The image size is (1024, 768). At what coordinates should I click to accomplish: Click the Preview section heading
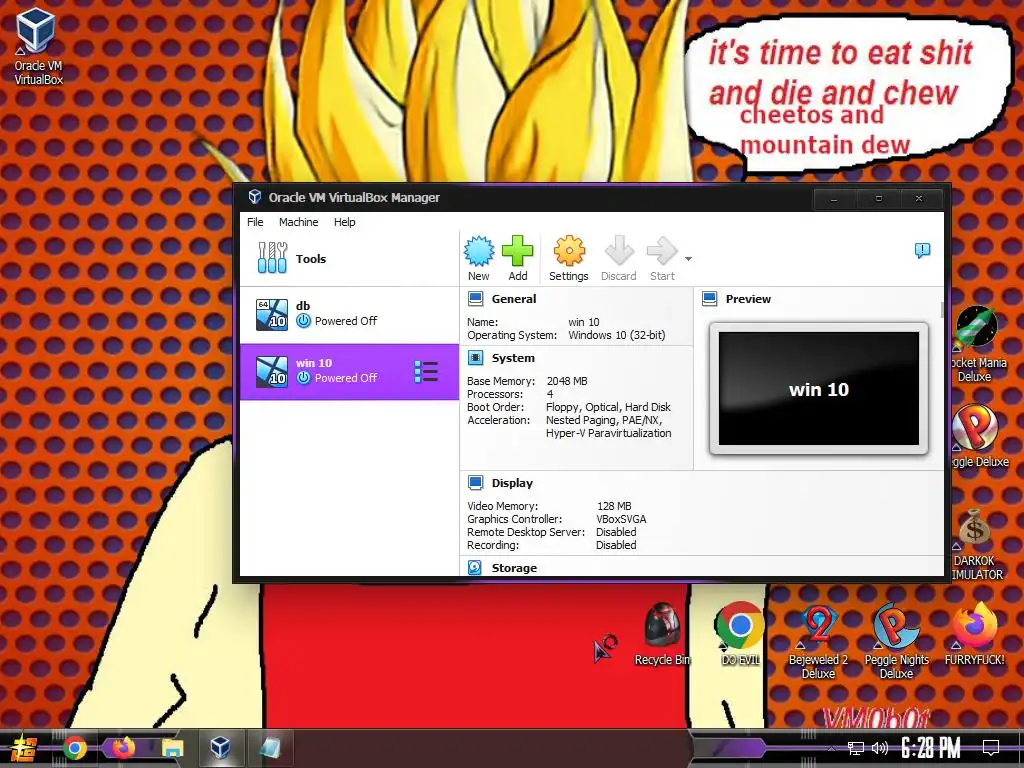[748, 299]
